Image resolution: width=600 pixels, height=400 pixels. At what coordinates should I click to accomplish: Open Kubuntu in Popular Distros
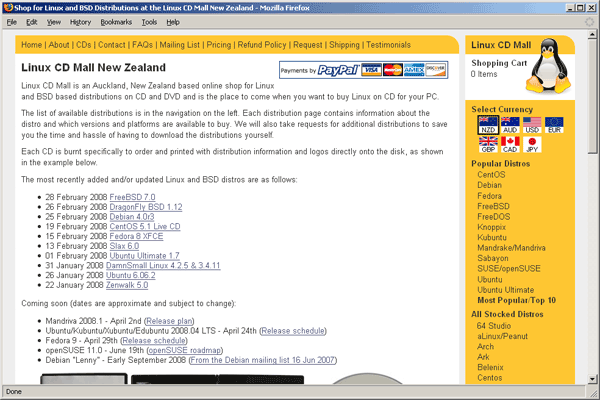coord(492,238)
